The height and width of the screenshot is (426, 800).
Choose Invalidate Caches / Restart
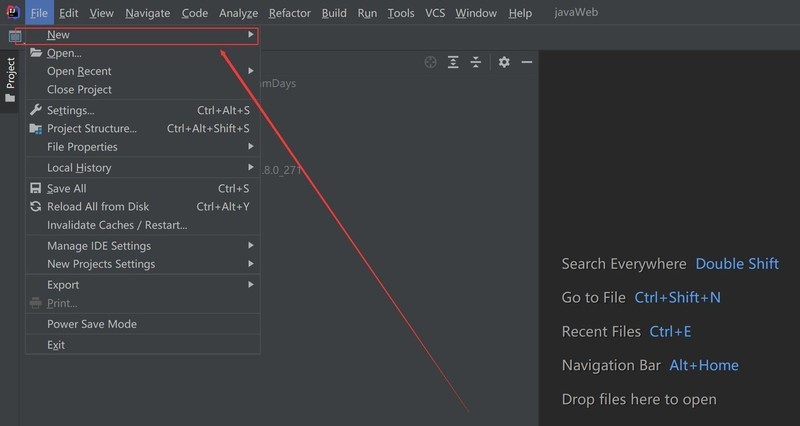(x=116, y=226)
